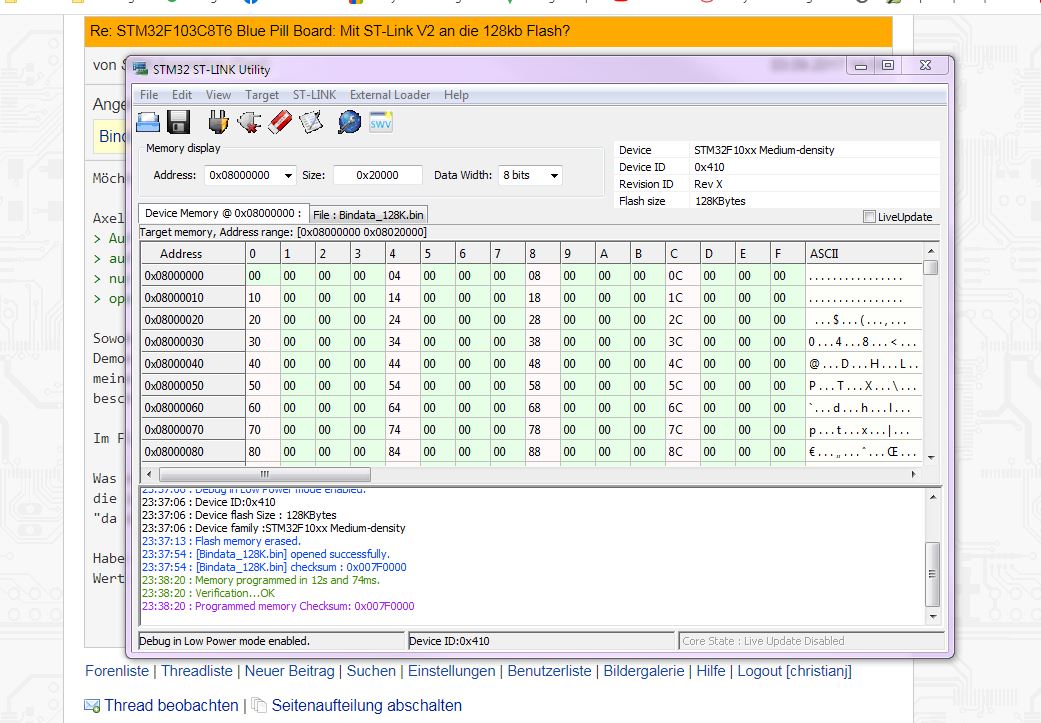Click address row 0x08000040
The height and width of the screenshot is (723, 1041).
[193, 364]
